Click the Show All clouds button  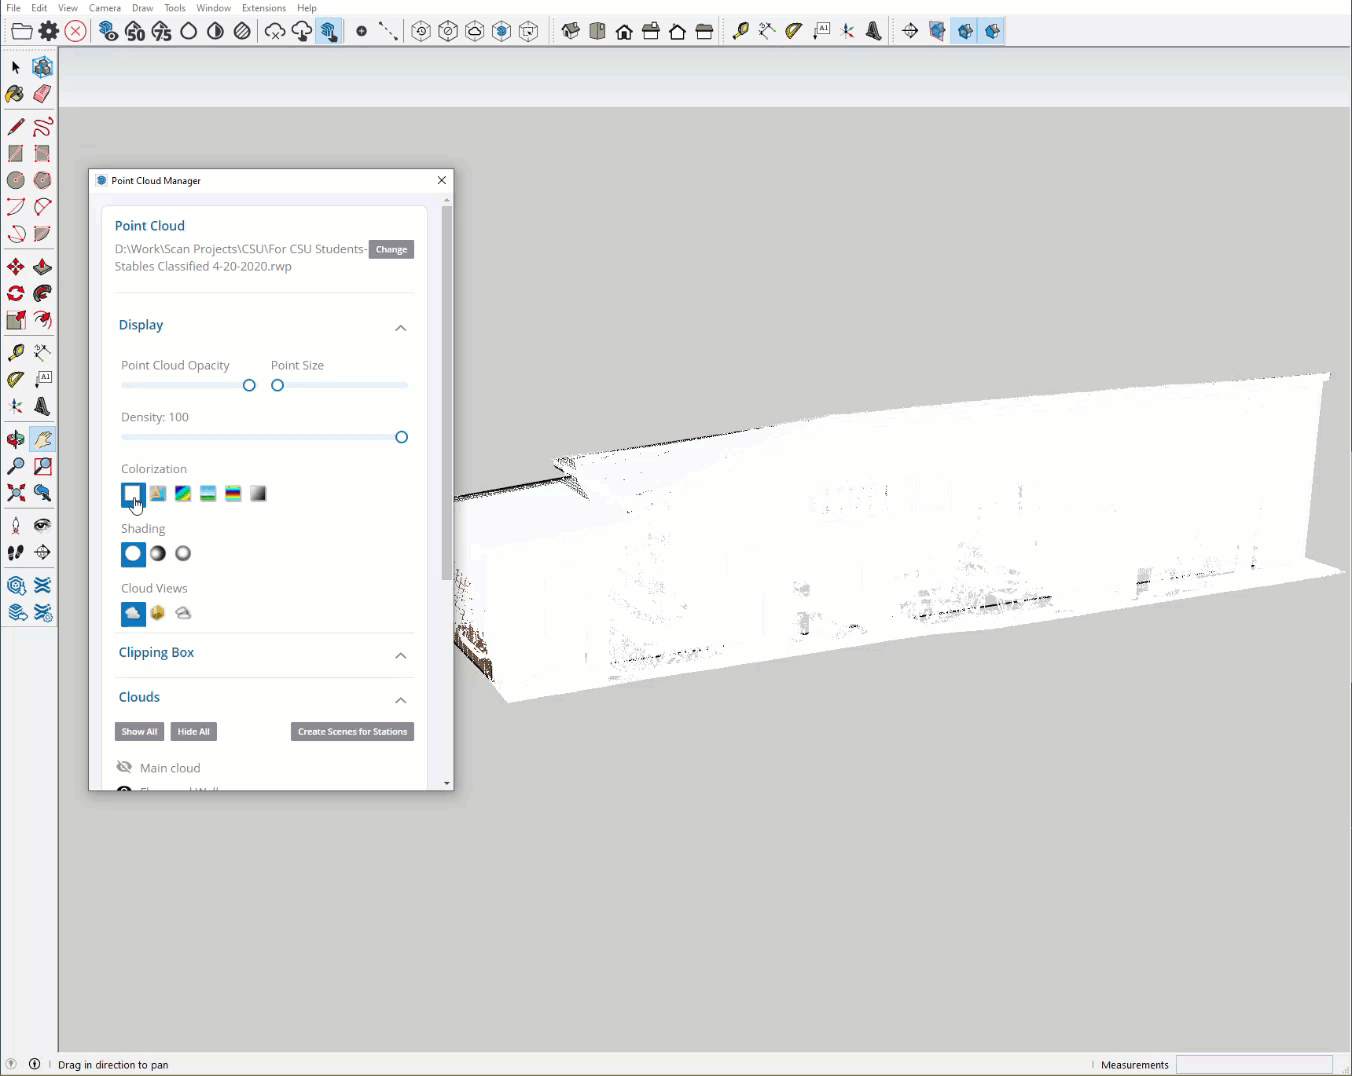139,732
